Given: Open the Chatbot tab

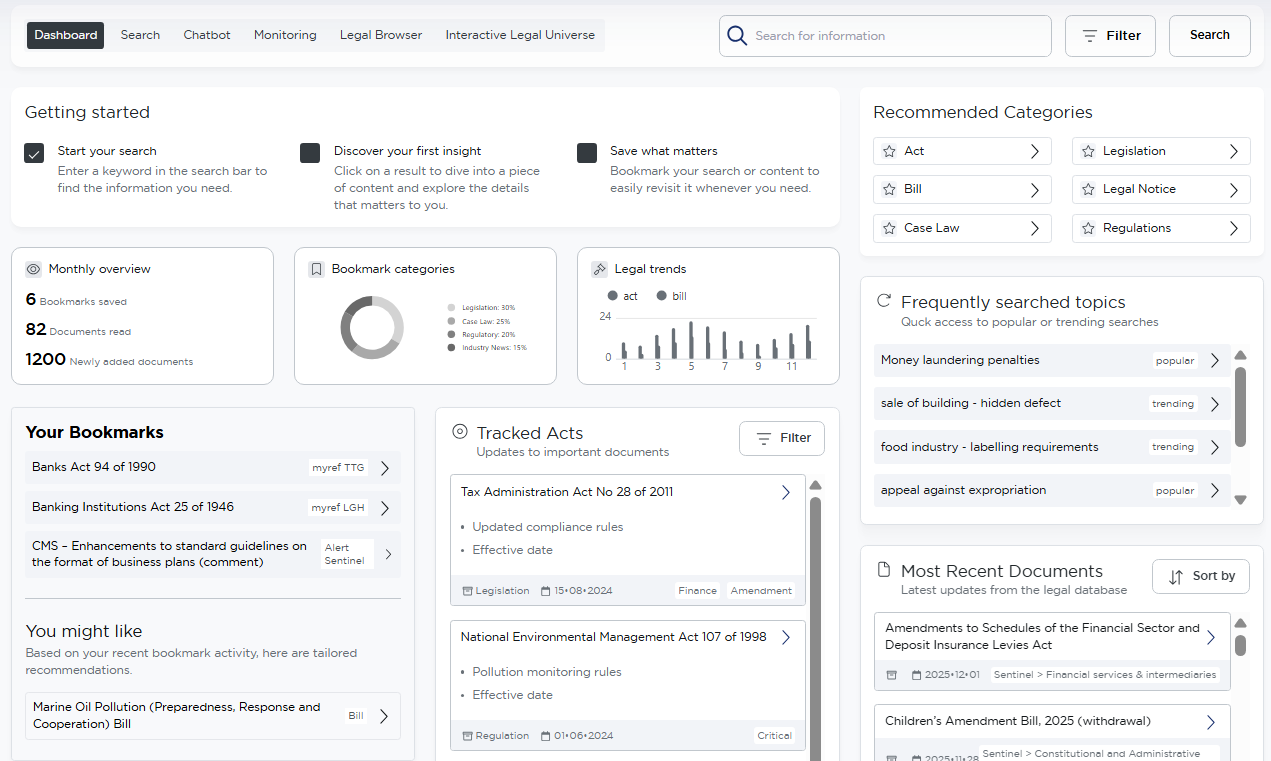Looking at the screenshot, I should click(207, 35).
